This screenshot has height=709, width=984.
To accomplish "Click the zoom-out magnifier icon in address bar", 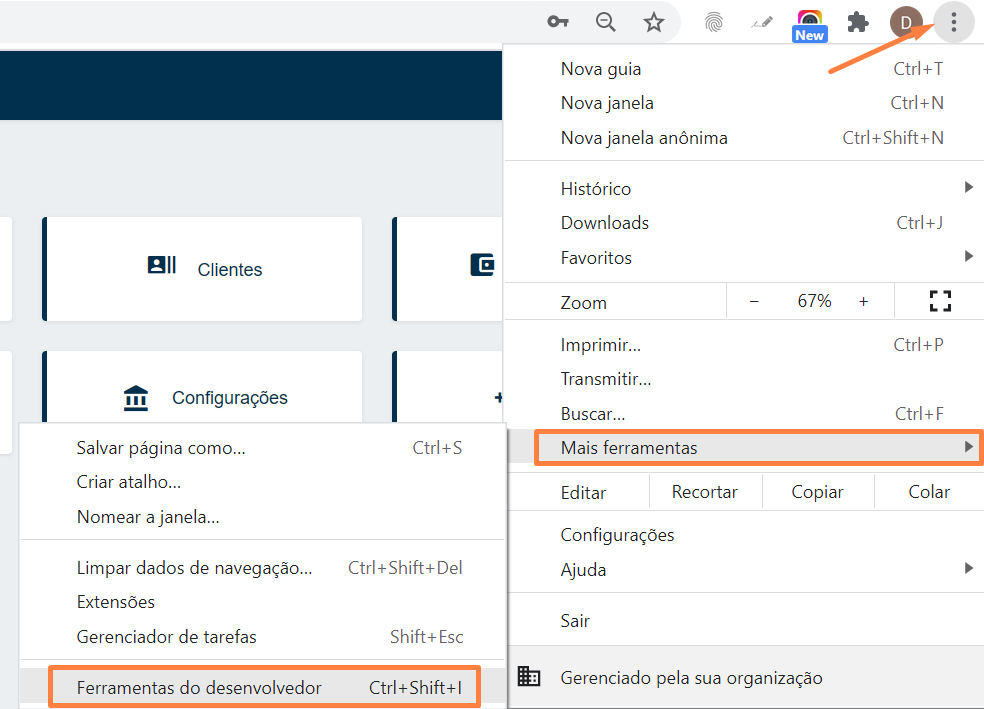I will pyautogui.click(x=606, y=23).
